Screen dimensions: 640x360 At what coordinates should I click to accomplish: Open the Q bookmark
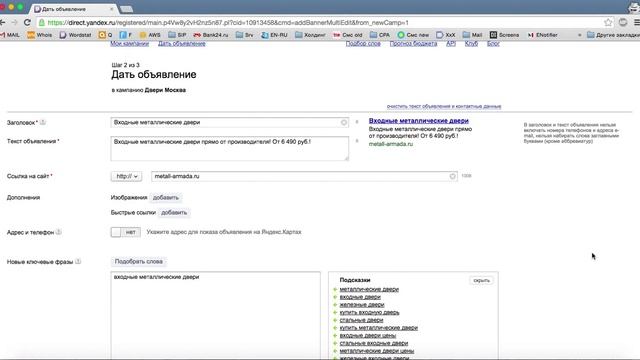105,35
